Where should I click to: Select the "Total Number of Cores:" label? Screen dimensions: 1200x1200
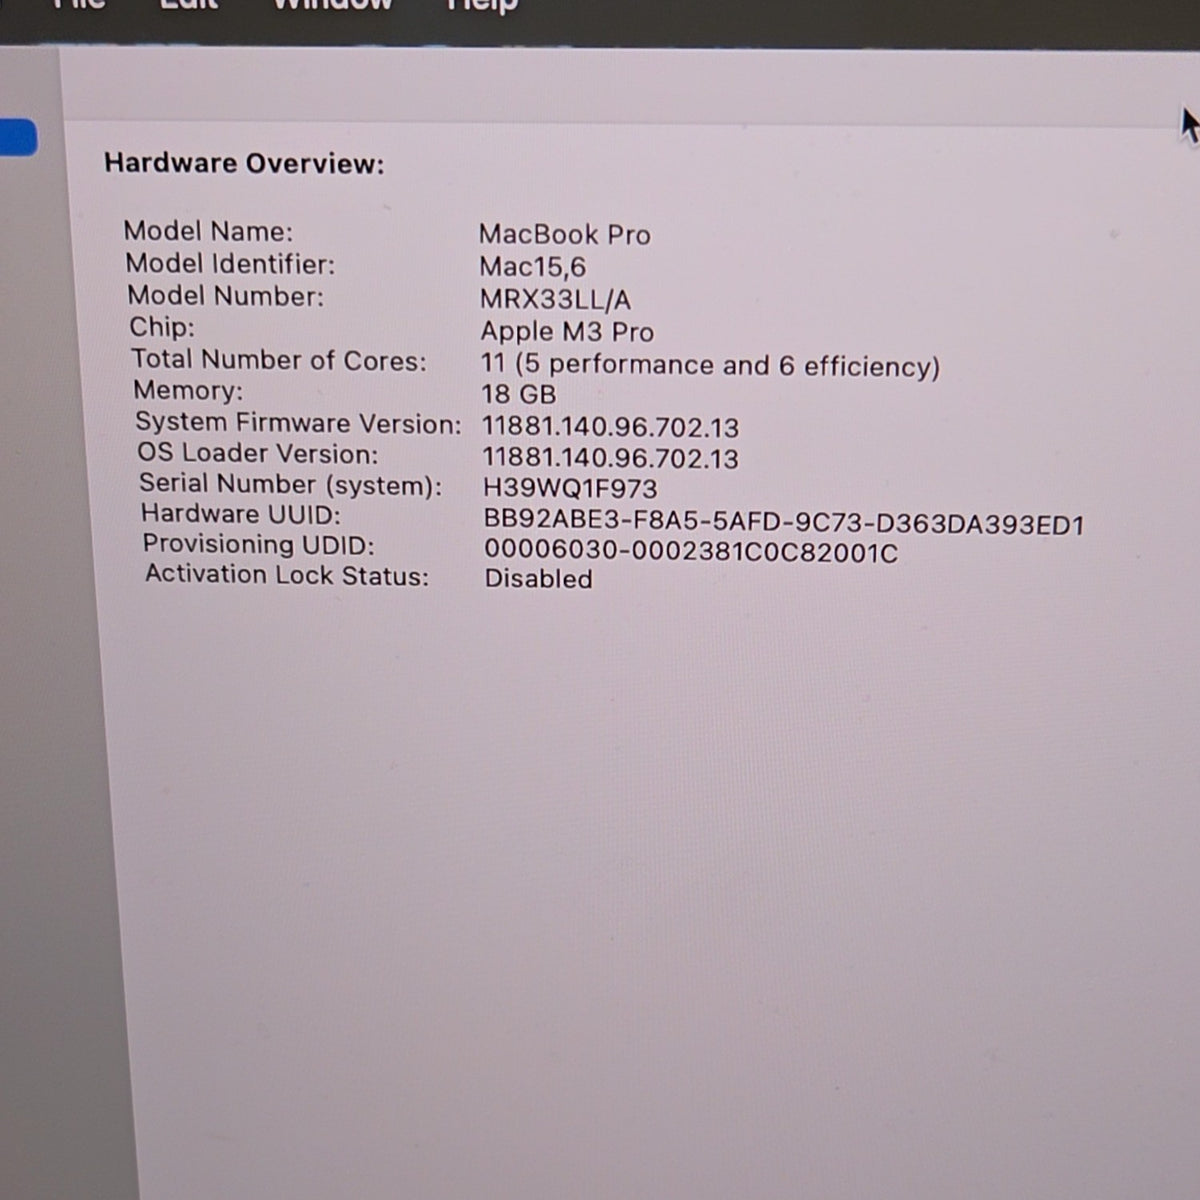(x=279, y=360)
